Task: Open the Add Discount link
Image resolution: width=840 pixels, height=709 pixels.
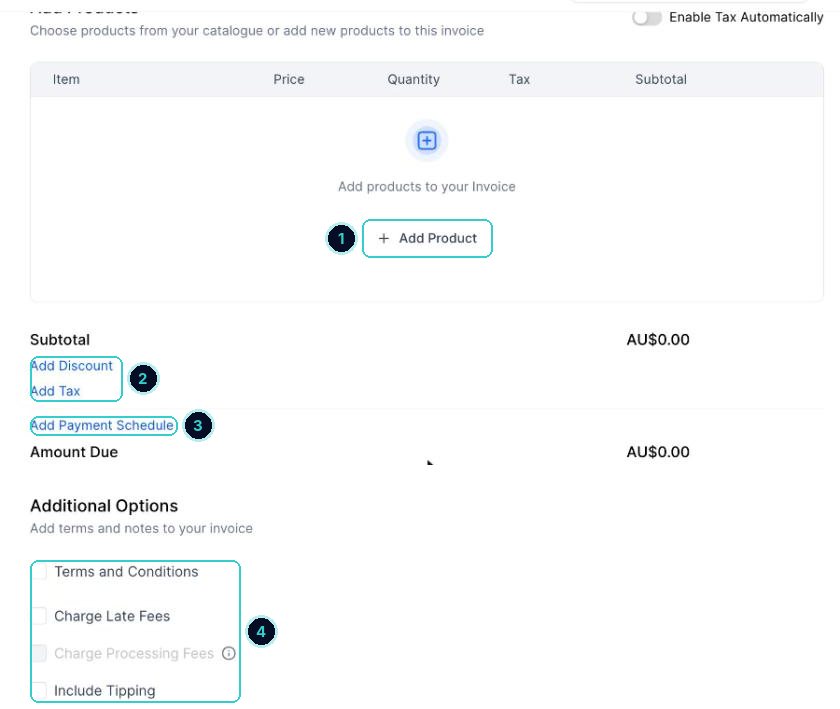Action: point(72,366)
